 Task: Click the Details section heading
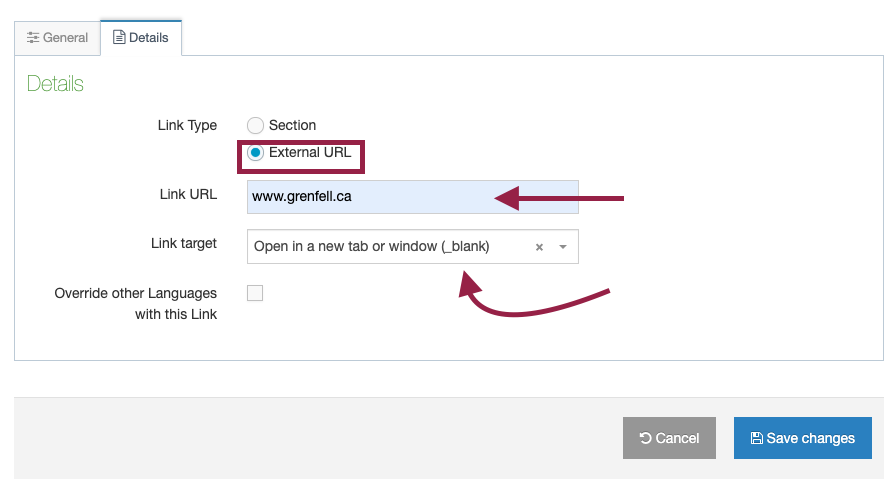point(55,84)
